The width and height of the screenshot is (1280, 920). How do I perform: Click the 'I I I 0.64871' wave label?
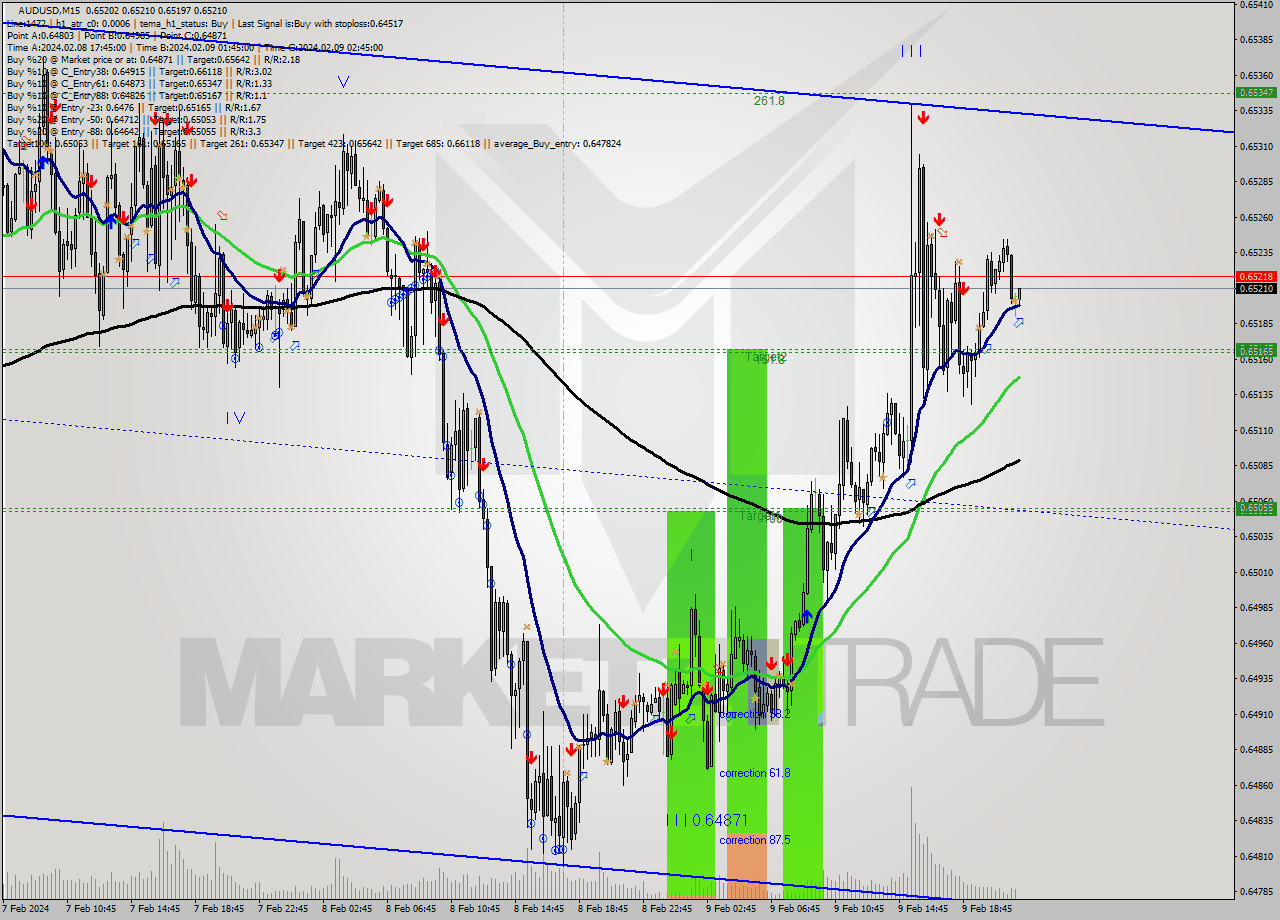tap(707, 820)
